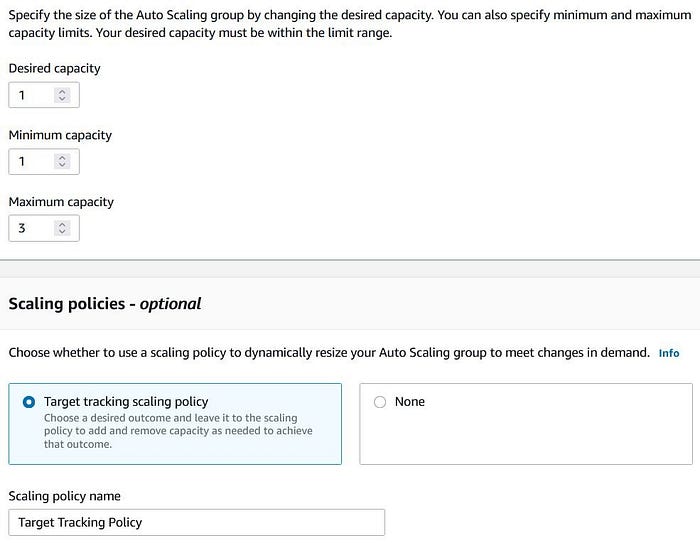Decrease Desired capacity with the down arrow
The width and height of the screenshot is (700, 543).
pos(62,99)
